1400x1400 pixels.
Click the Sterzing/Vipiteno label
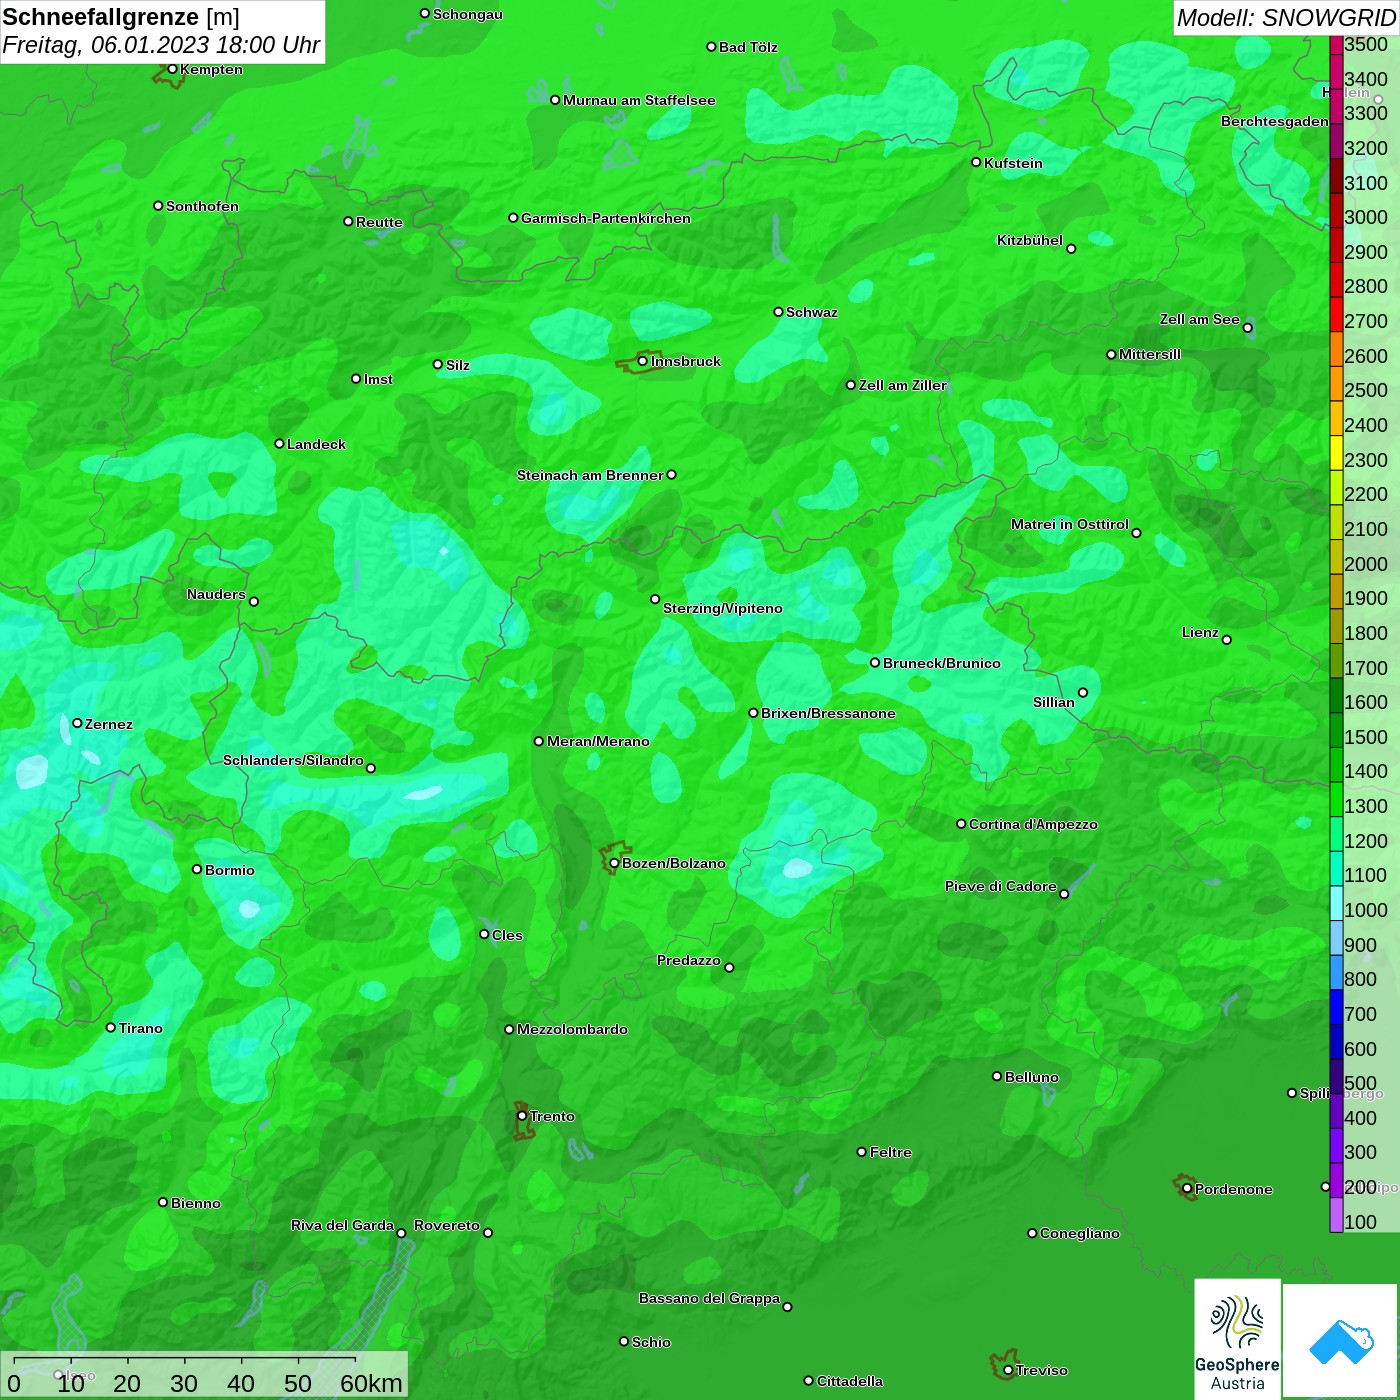coord(723,608)
